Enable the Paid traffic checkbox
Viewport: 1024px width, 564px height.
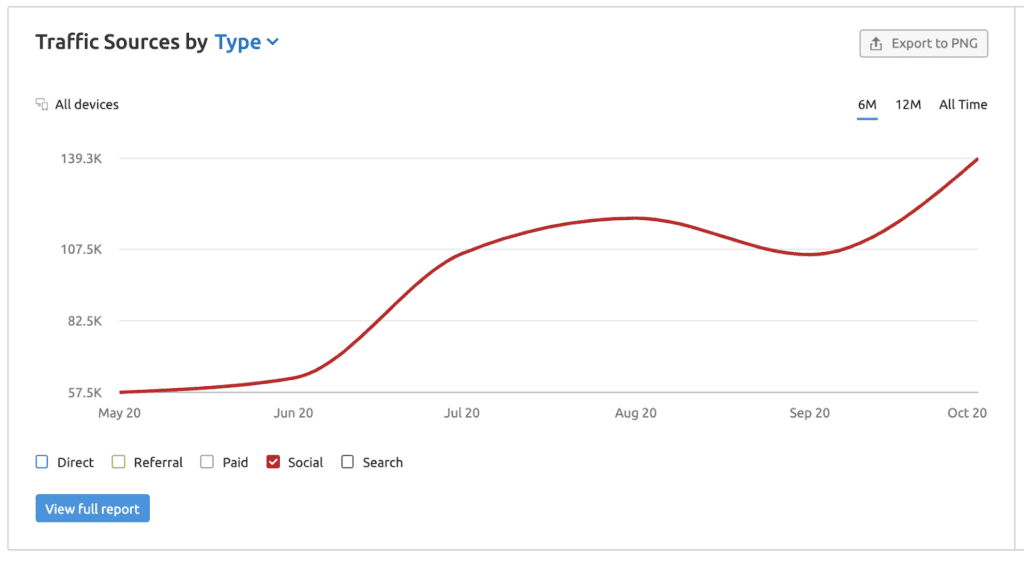pyautogui.click(x=207, y=462)
